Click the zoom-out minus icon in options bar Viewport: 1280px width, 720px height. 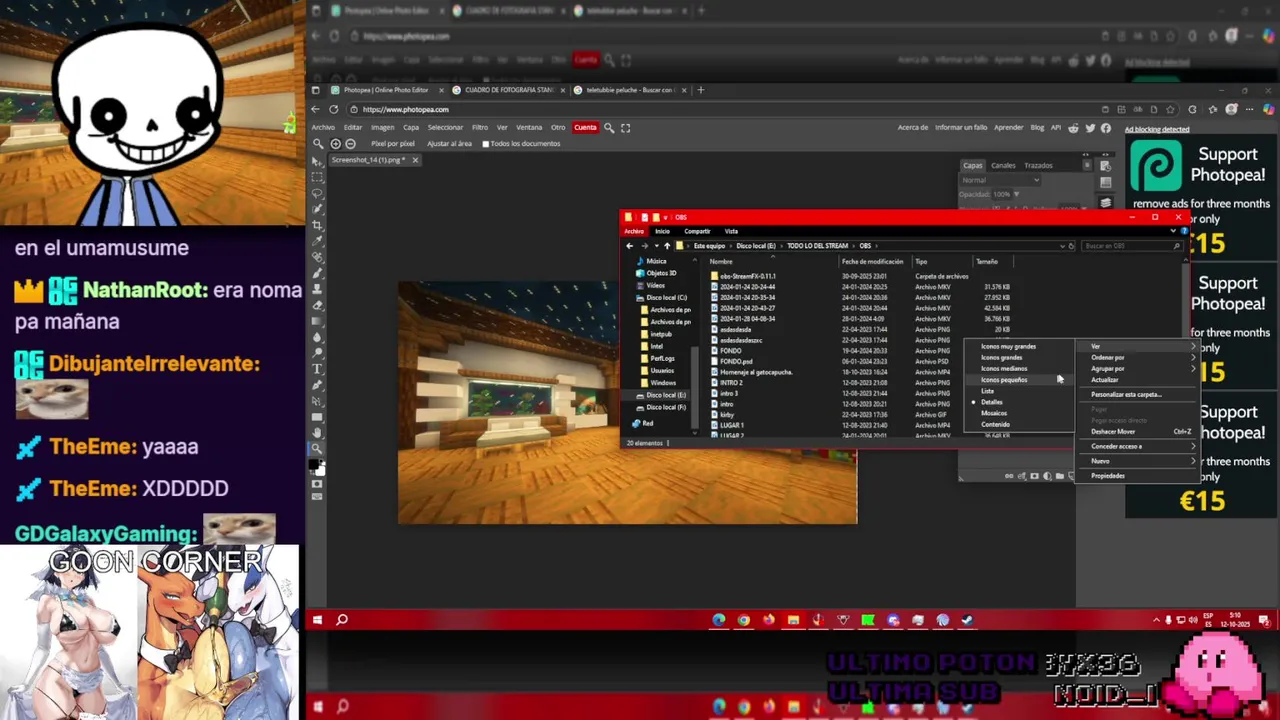point(350,144)
